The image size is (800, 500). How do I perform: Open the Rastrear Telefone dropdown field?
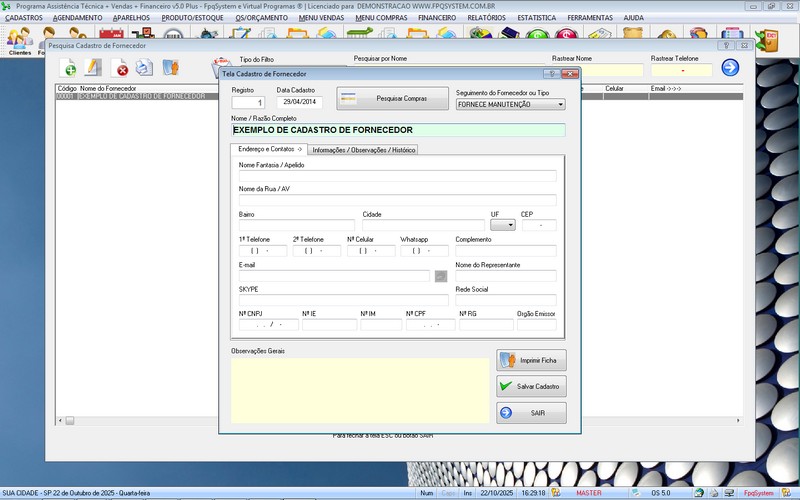[681, 71]
